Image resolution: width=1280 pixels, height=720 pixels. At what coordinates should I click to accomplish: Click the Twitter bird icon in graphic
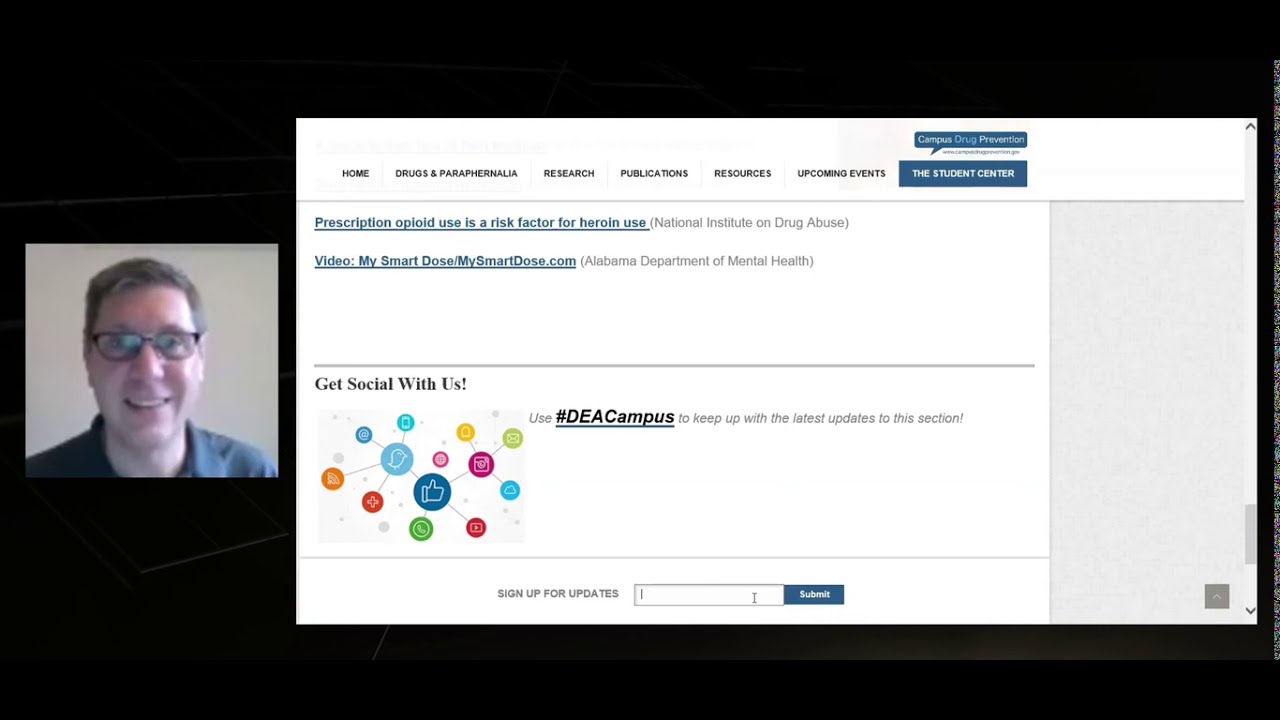point(397,459)
